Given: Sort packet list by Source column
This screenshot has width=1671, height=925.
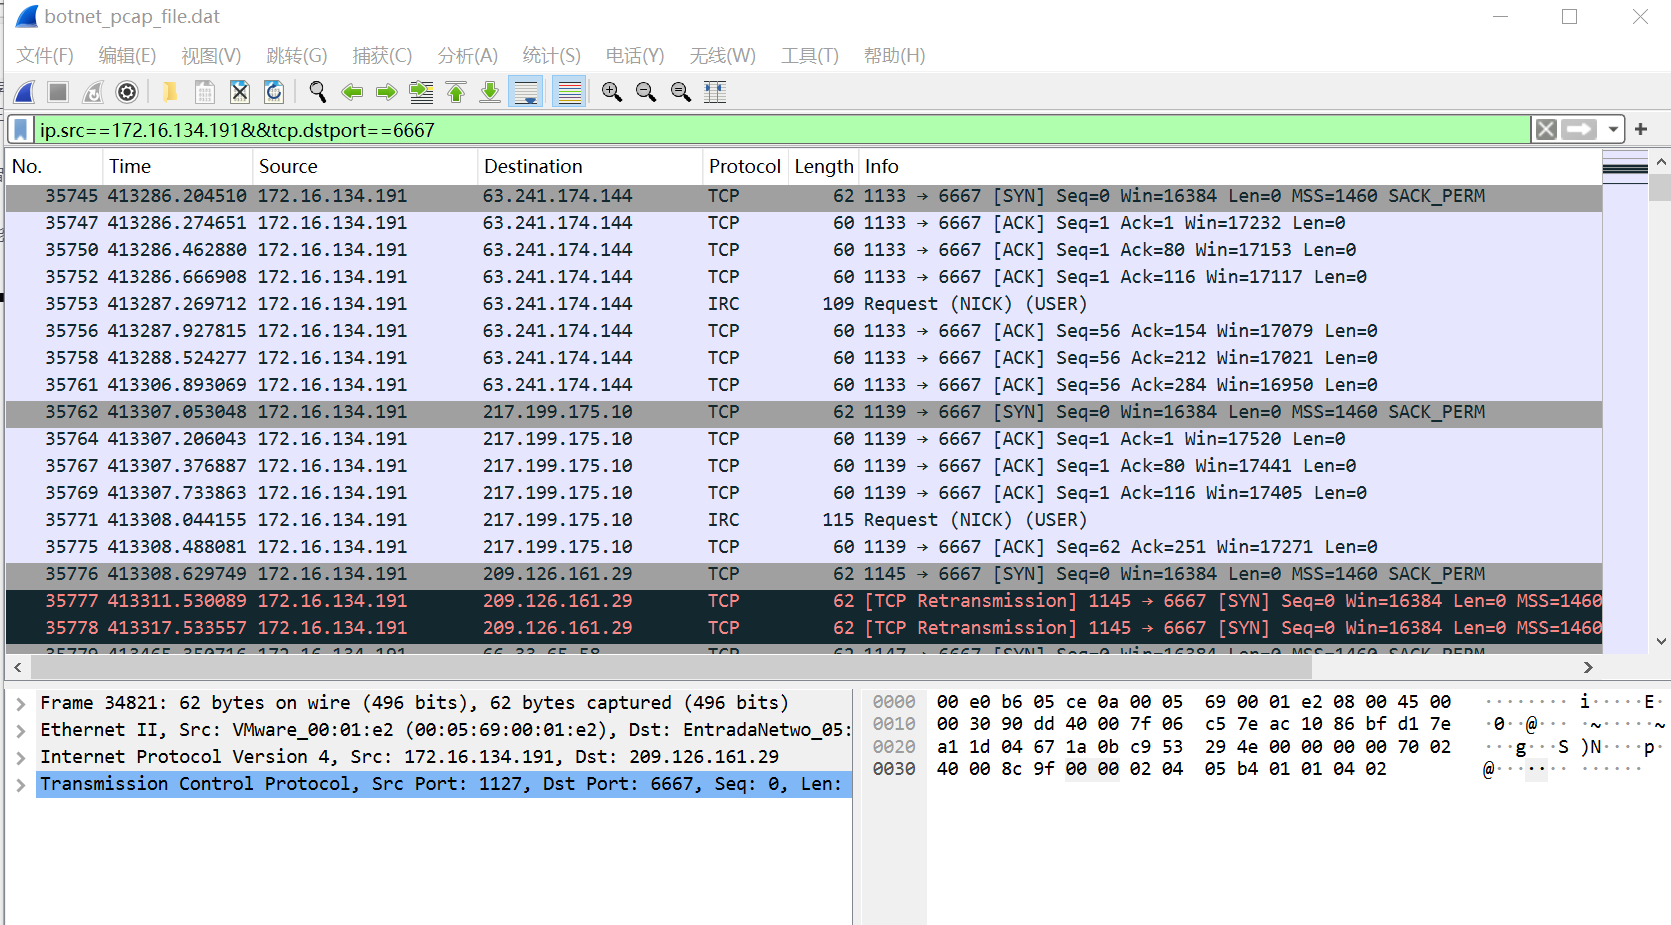Looking at the screenshot, I should coord(364,166).
